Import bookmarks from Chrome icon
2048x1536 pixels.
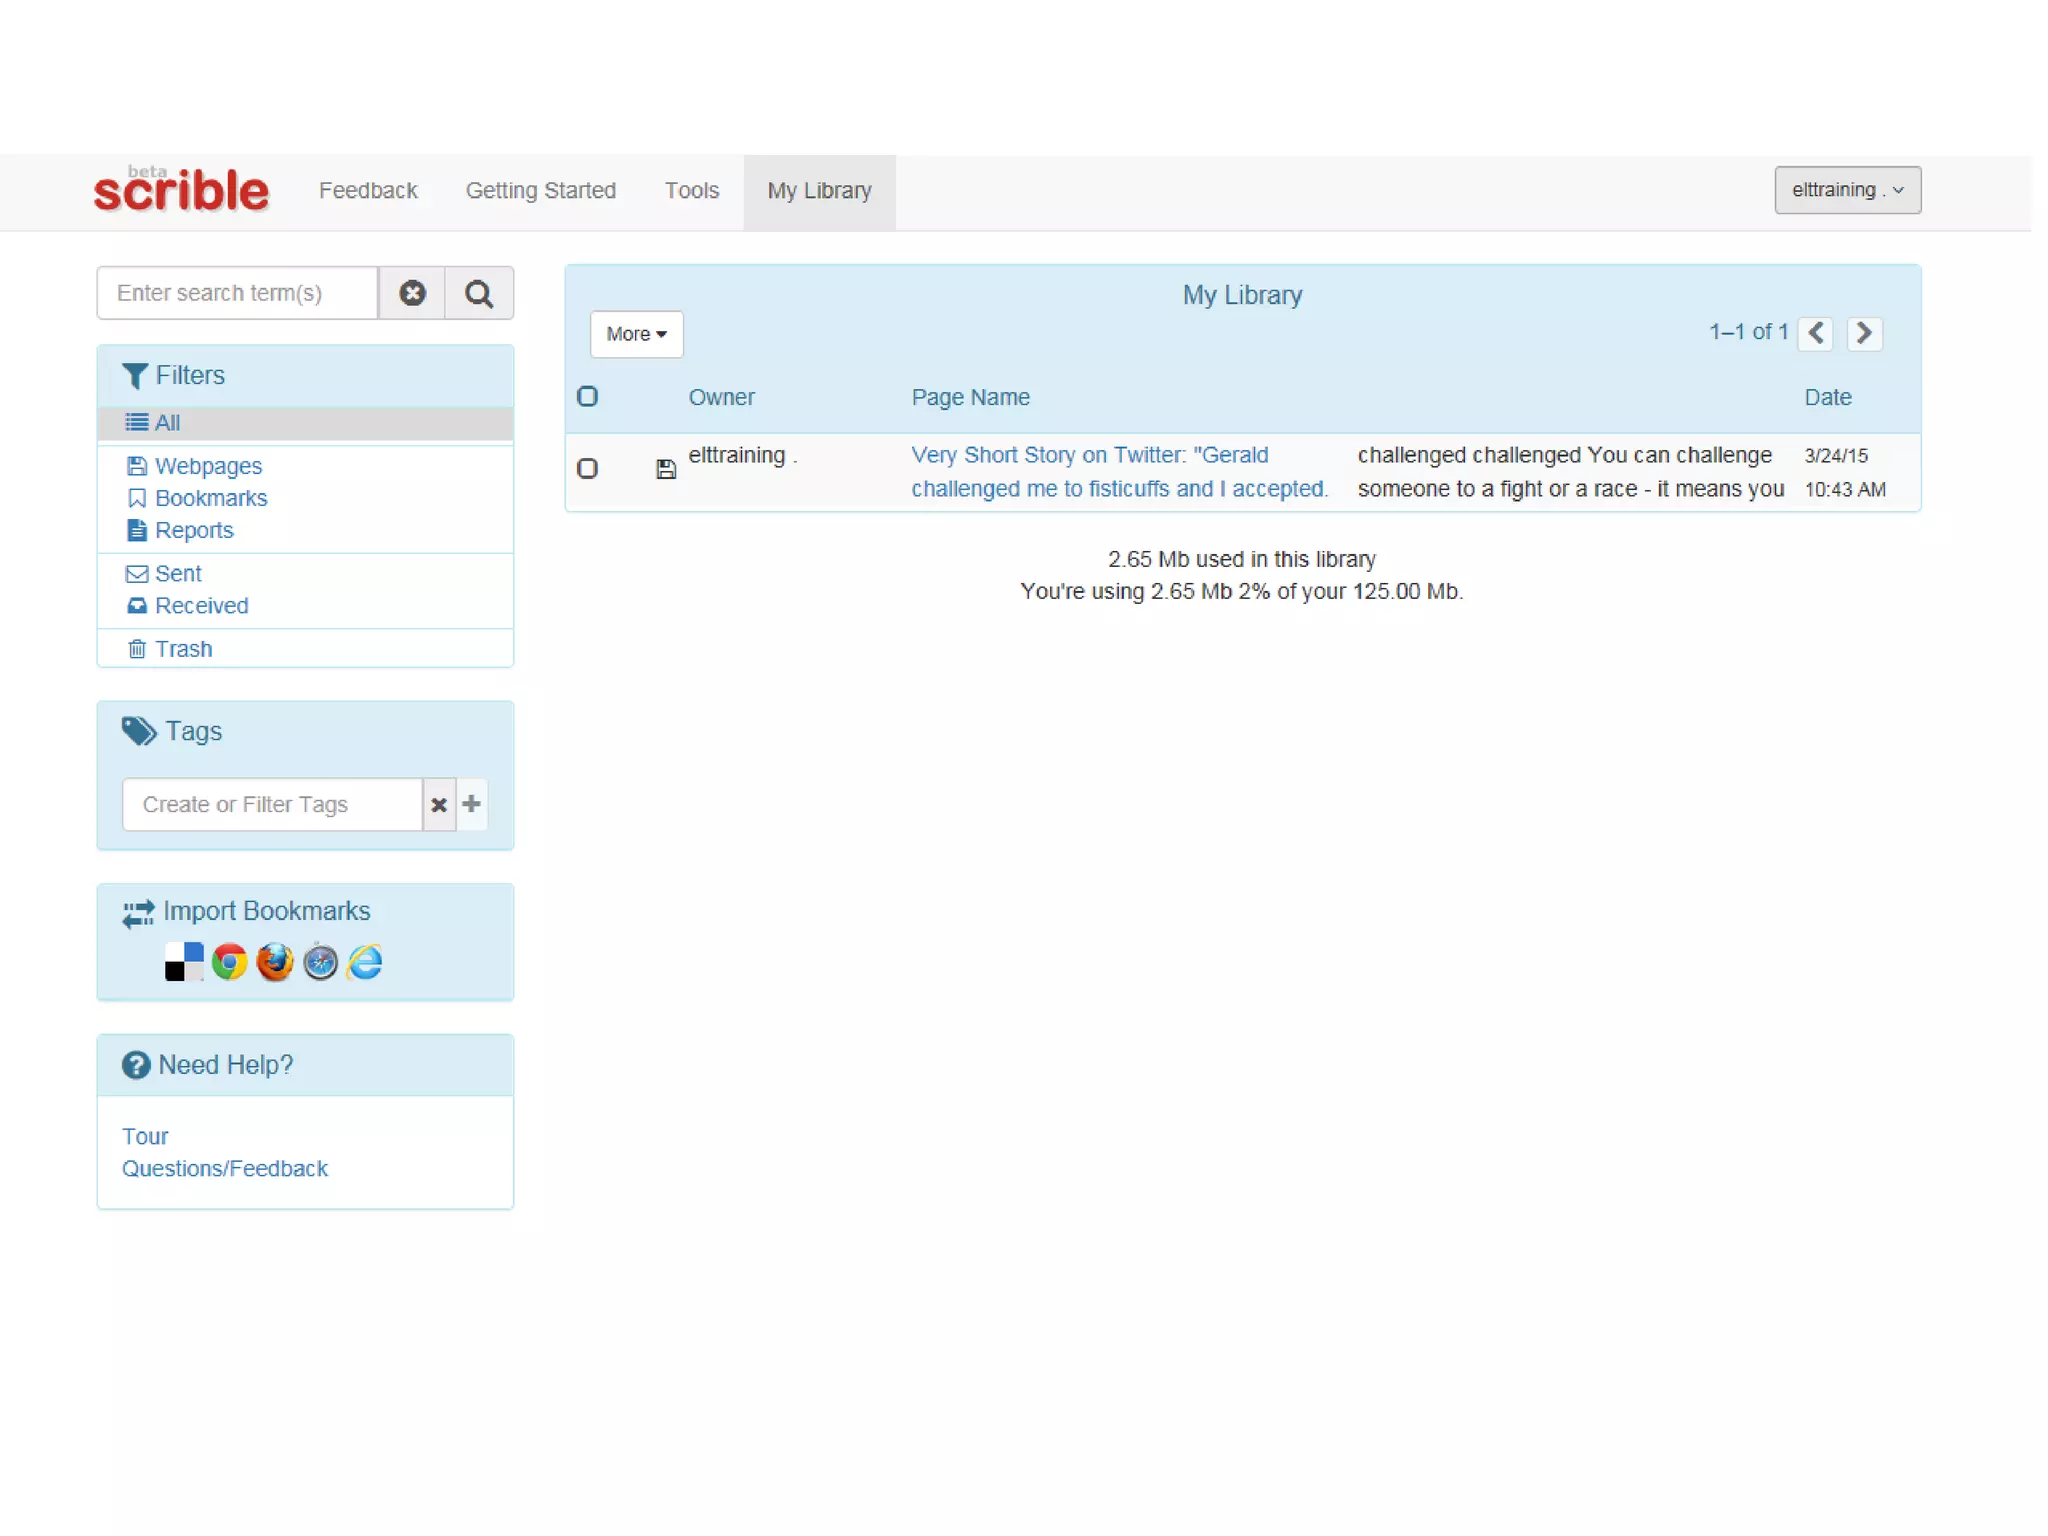click(x=229, y=962)
